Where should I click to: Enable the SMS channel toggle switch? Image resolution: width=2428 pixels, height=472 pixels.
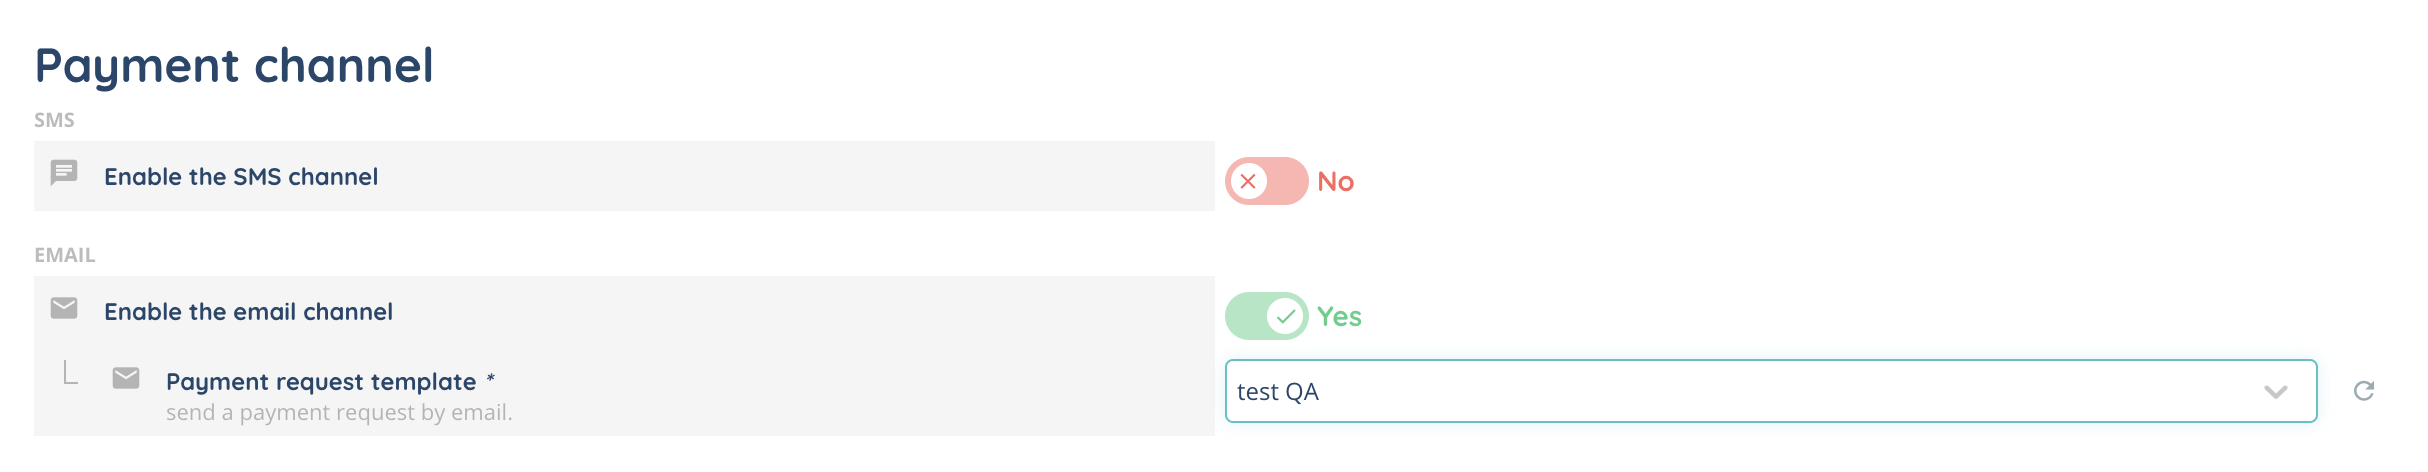(x=1266, y=181)
